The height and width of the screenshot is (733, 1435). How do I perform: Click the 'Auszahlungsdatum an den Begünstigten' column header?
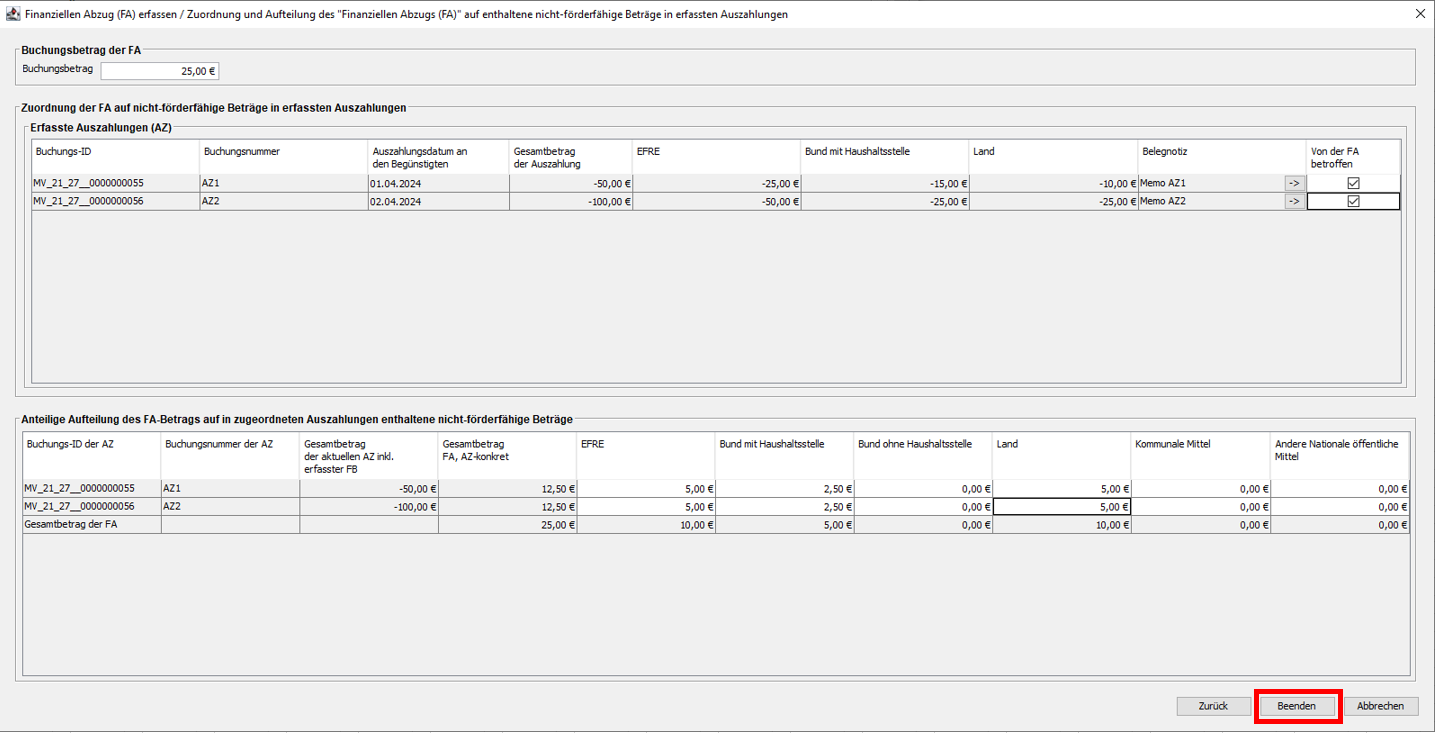click(437, 157)
